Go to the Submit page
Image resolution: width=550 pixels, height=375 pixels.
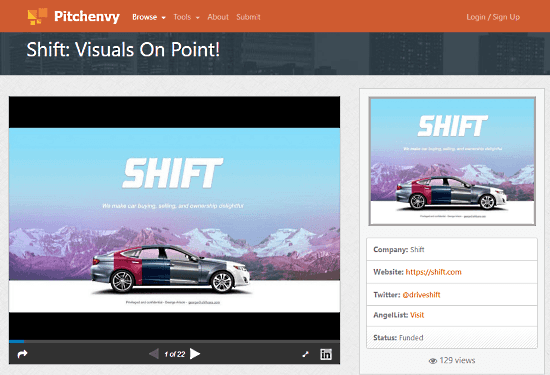(248, 17)
